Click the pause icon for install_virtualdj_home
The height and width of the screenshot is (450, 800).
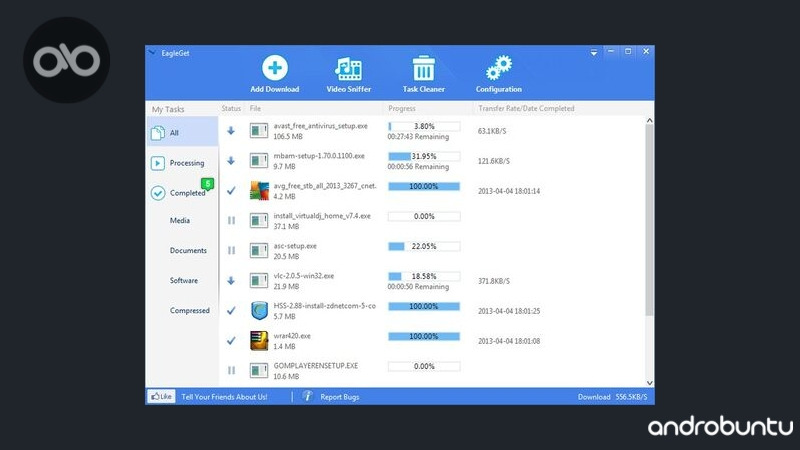231,220
